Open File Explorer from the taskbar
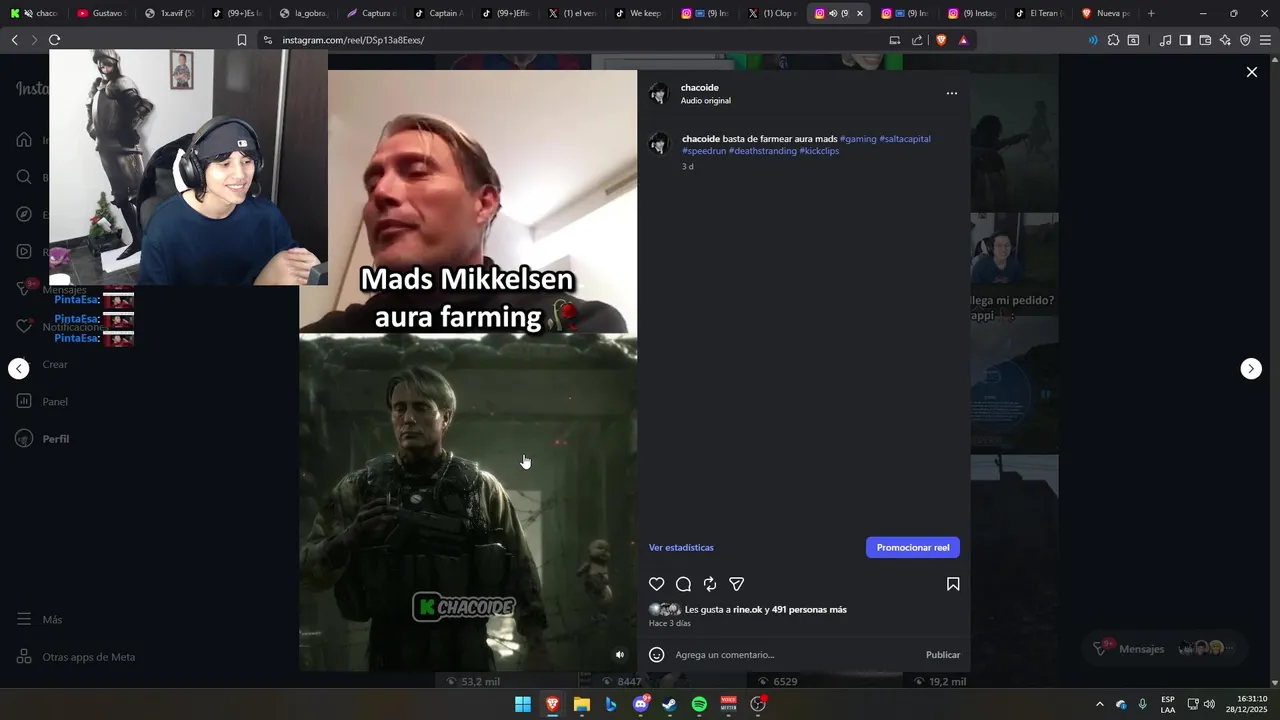 pos(582,705)
